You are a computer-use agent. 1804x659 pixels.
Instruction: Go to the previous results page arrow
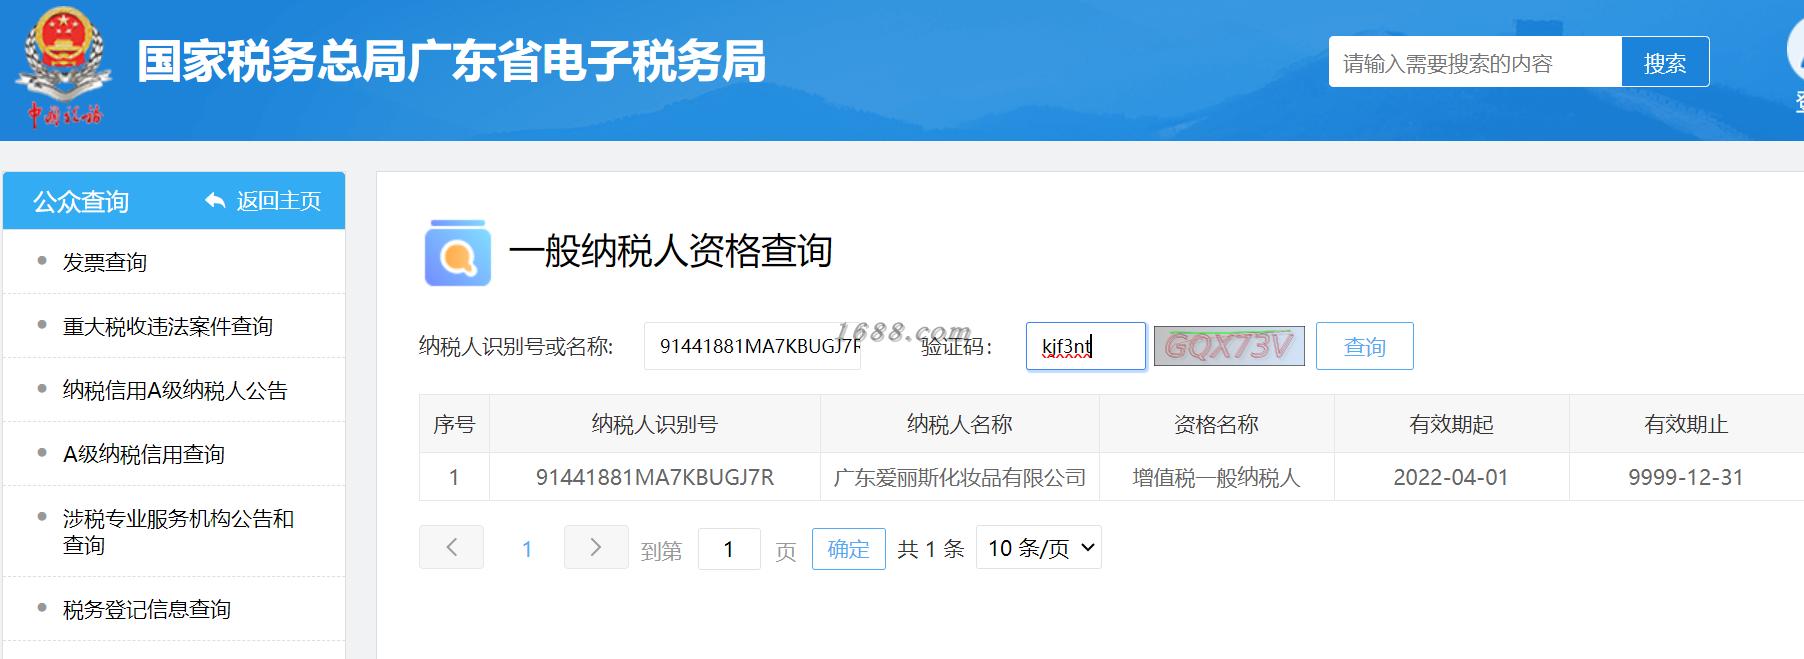point(451,547)
